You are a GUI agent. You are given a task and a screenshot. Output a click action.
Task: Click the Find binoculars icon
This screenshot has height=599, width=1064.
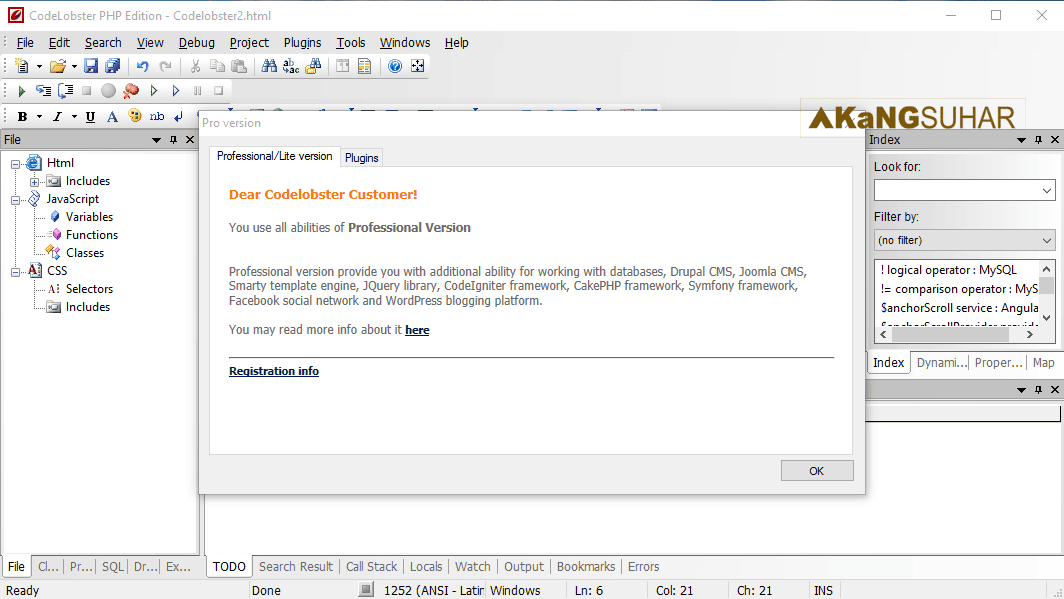coord(269,66)
